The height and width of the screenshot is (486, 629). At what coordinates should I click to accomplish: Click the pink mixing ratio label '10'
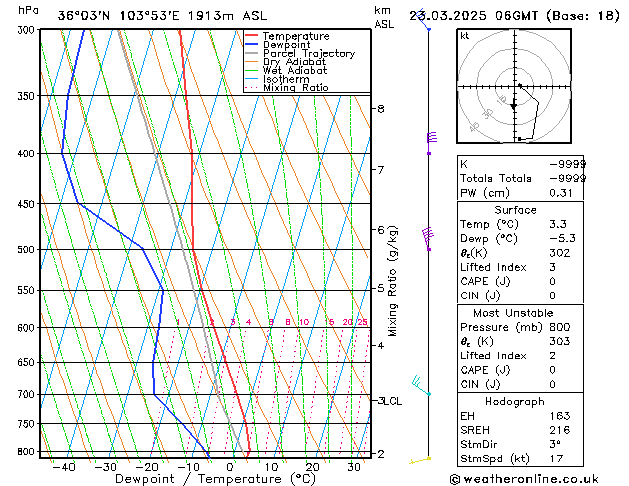point(304,322)
